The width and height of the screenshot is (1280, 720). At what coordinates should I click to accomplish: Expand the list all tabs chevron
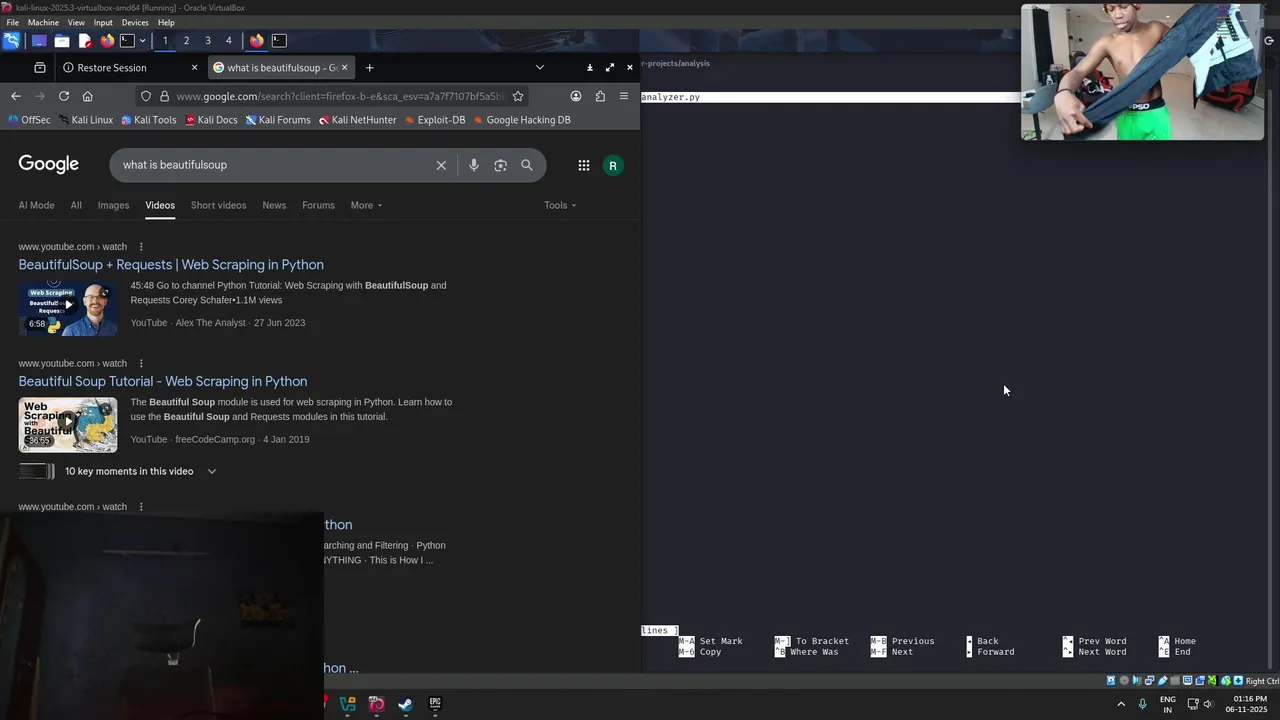point(540,68)
